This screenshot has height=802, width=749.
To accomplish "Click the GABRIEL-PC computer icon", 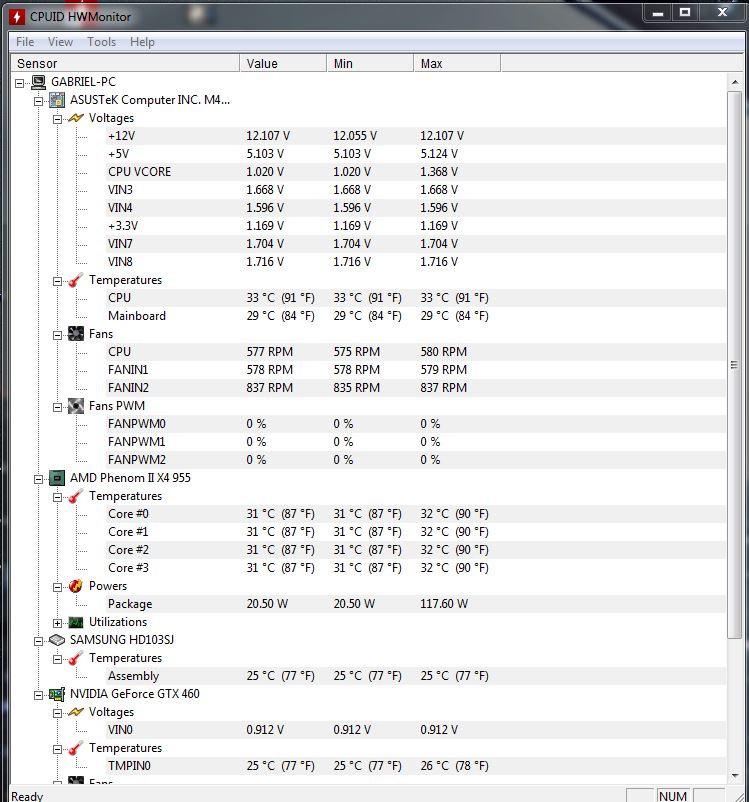I will [38, 82].
